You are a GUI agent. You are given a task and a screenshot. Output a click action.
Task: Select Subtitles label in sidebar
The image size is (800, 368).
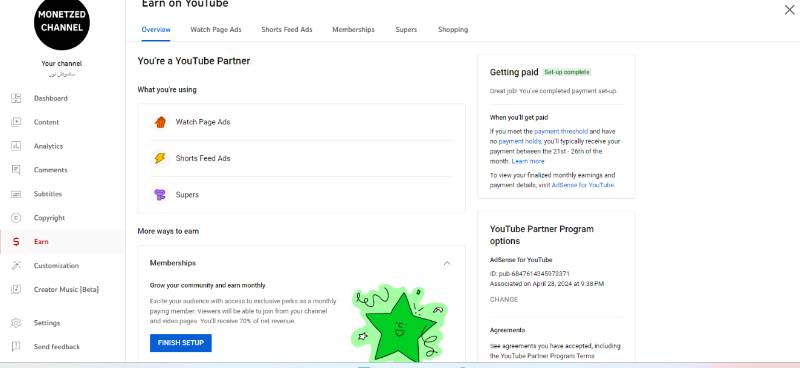pyautogui.click(x=48, y=194)
